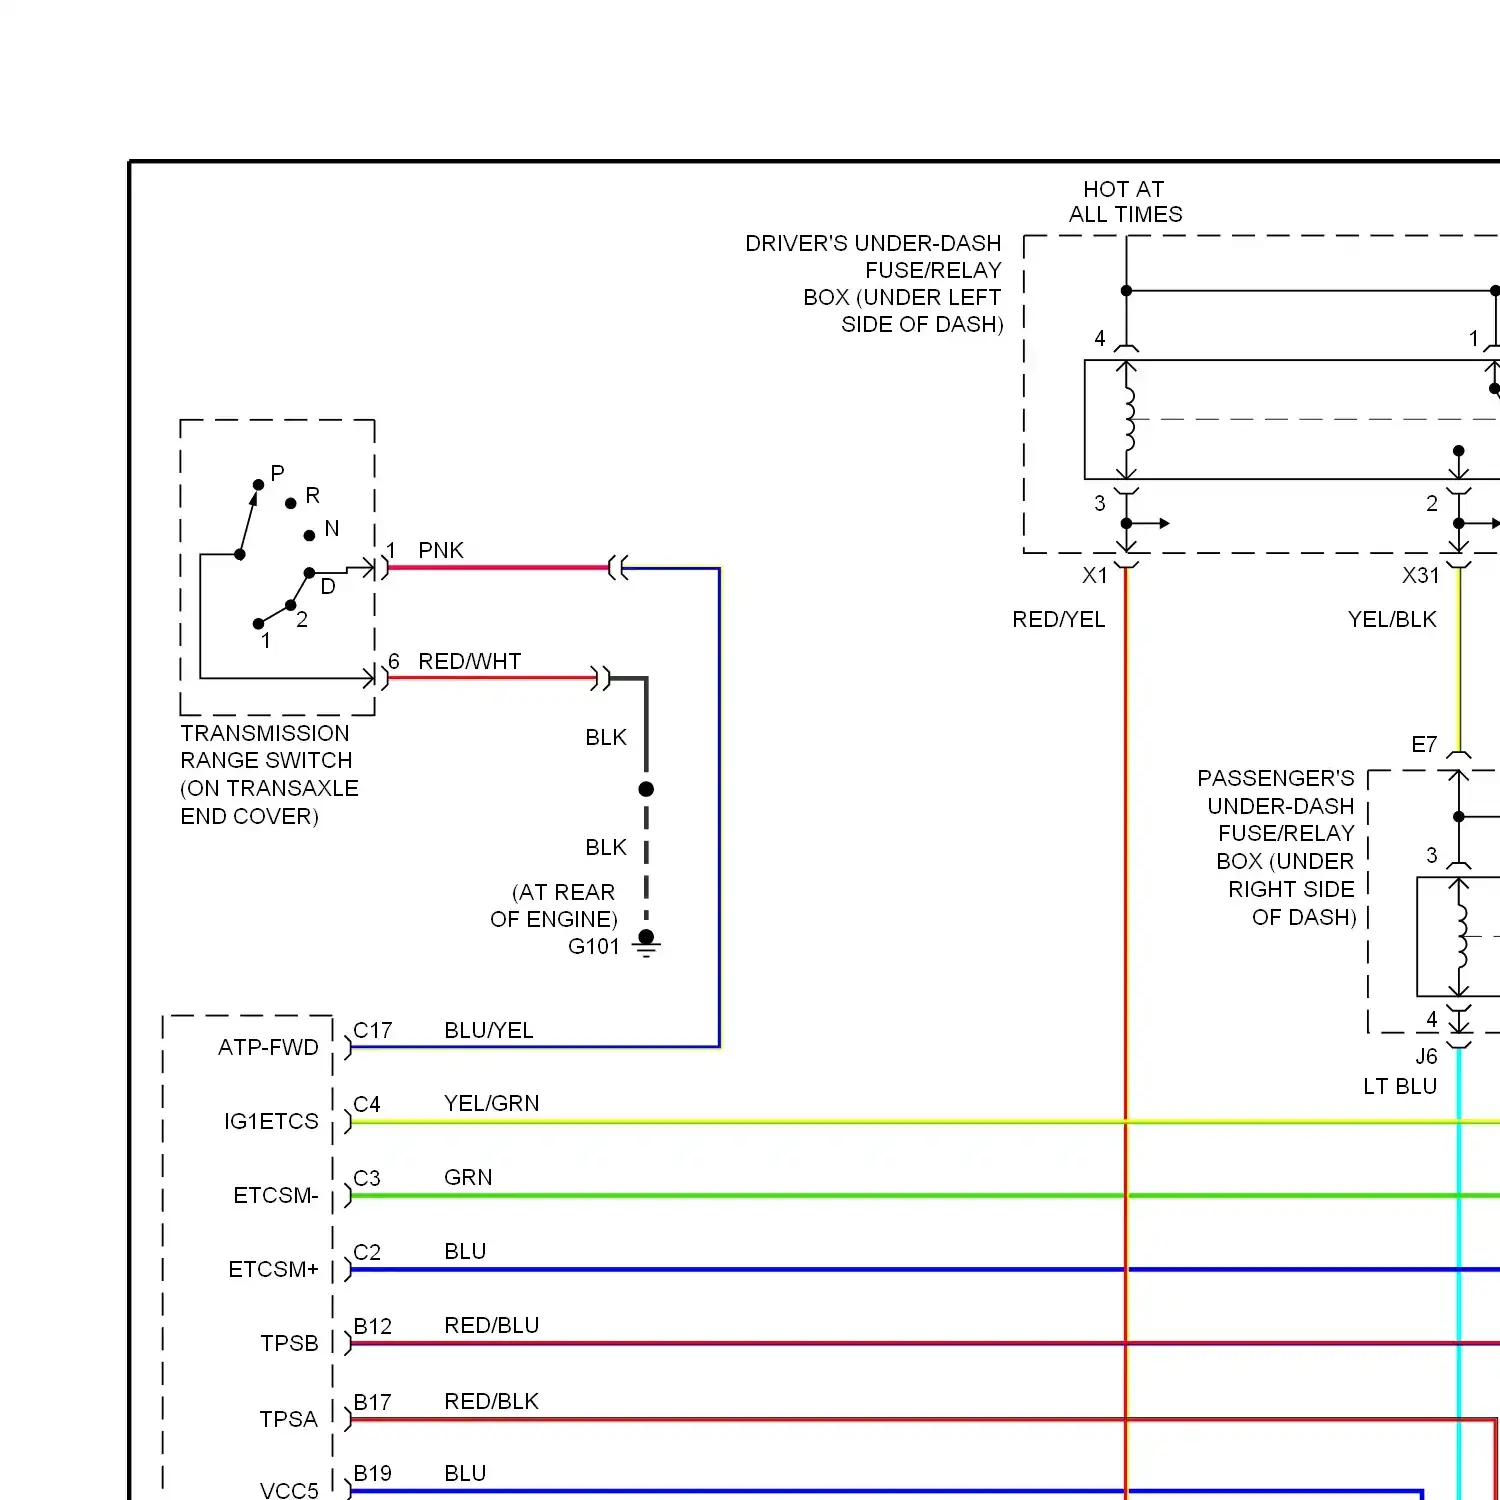Click the TPSA pin label

pos(288,1419)
